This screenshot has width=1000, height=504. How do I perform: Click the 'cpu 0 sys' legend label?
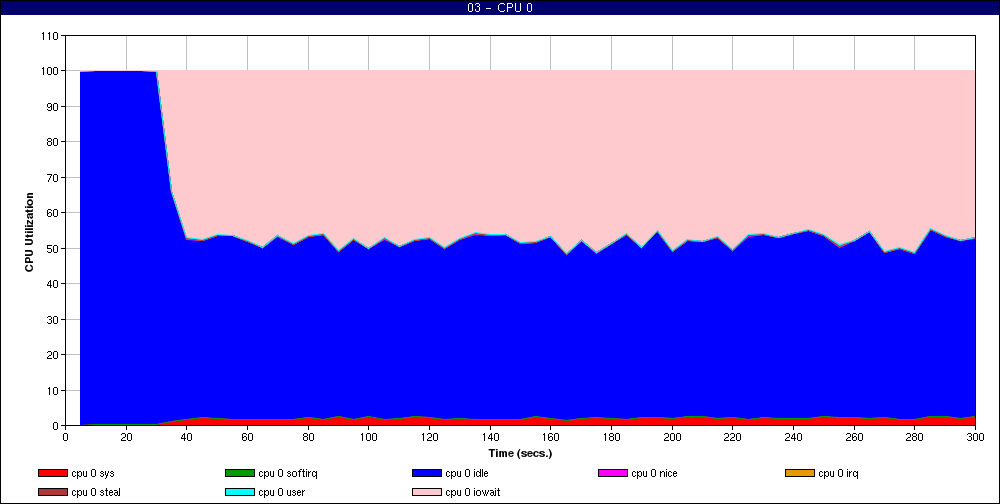[93, 474]
